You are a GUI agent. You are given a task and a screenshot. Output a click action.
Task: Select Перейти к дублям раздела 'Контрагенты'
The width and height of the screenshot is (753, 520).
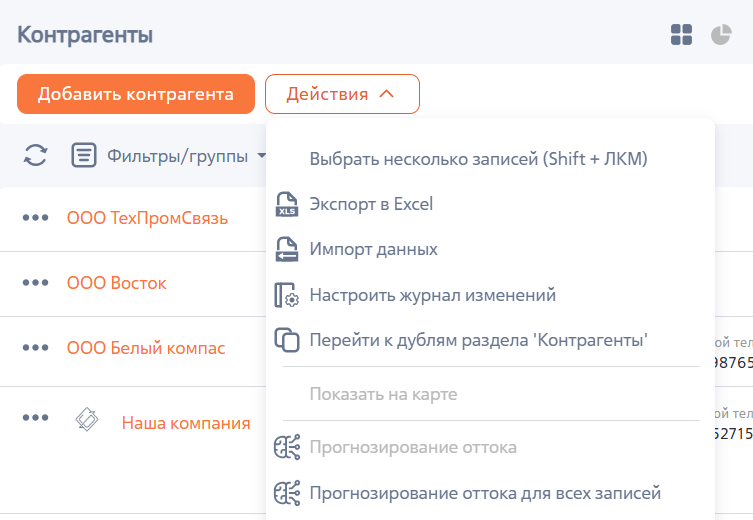[x=478, y=340]
